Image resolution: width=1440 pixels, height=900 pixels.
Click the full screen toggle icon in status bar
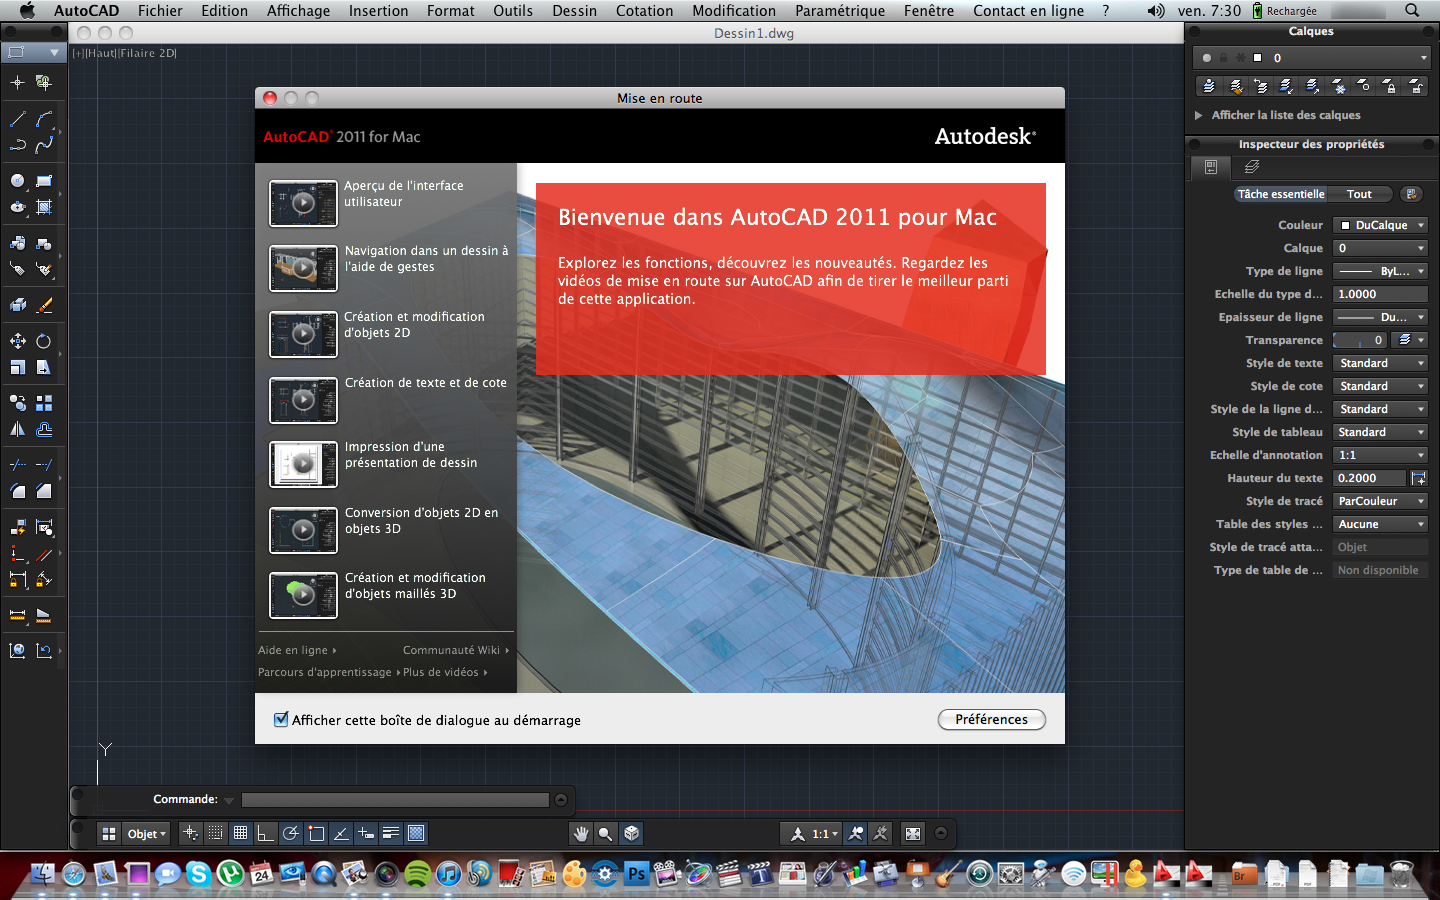pos(913,833)
